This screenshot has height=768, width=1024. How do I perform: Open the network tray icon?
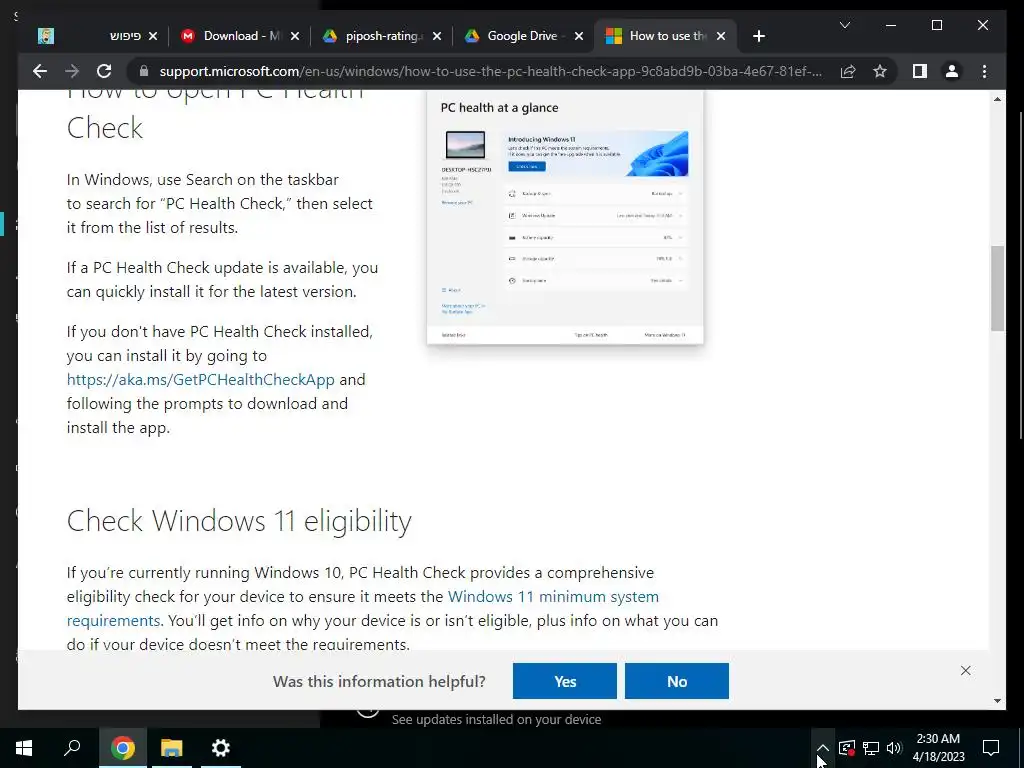pyautogui.click(x=871, y=748)
